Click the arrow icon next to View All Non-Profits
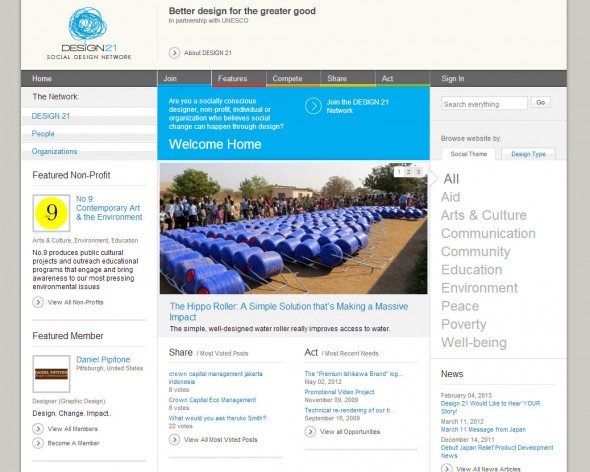 click(x=38, y=302)
